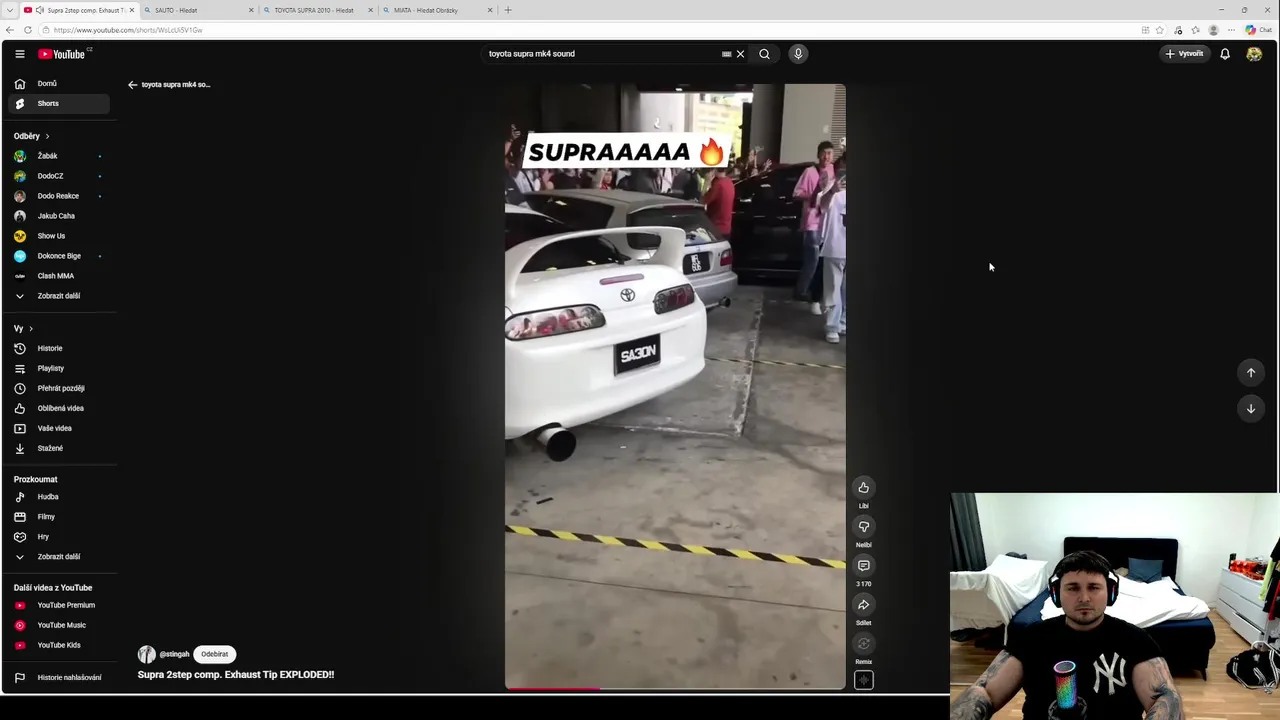Switch to the MIATA - Hledat Obrázky tab
This screenshot has height=720, width=1280.
click(435, 10)
